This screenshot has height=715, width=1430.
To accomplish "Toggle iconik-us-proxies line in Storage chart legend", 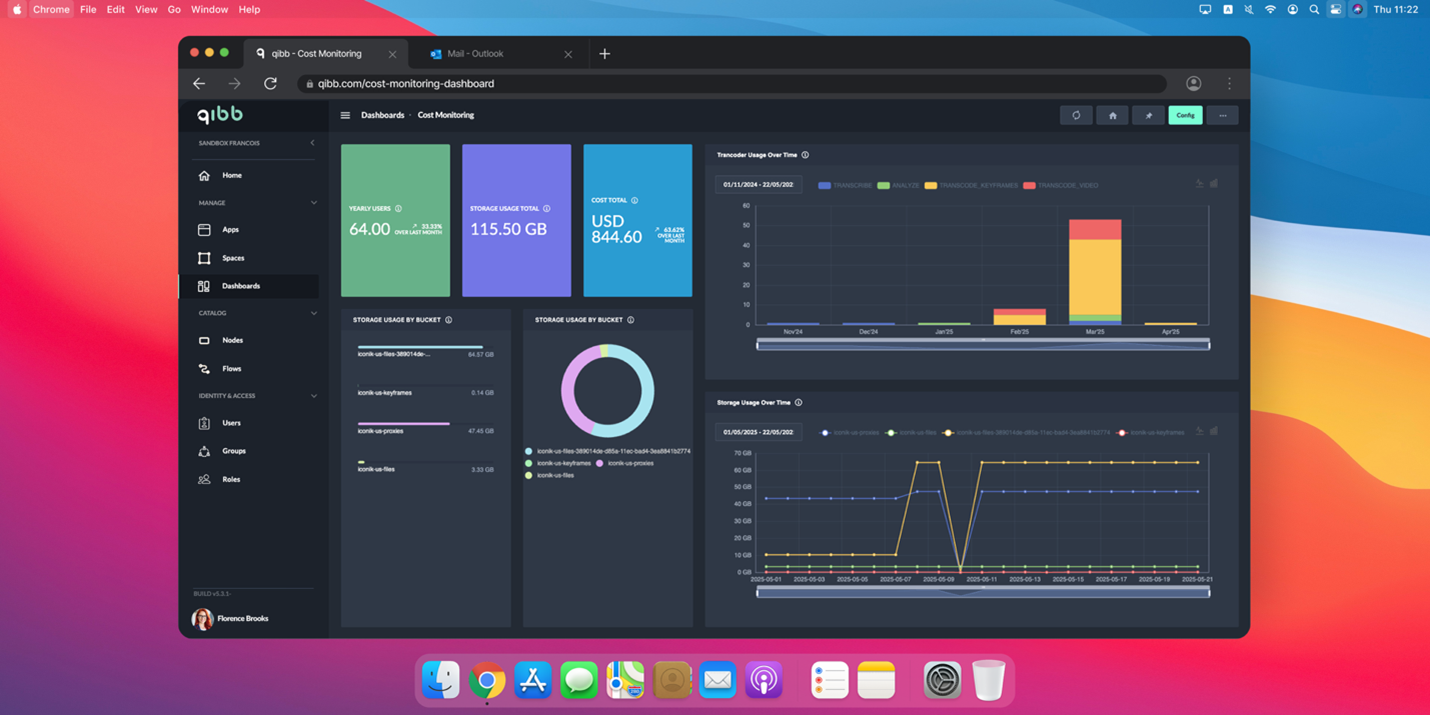I will pos(849,433).
